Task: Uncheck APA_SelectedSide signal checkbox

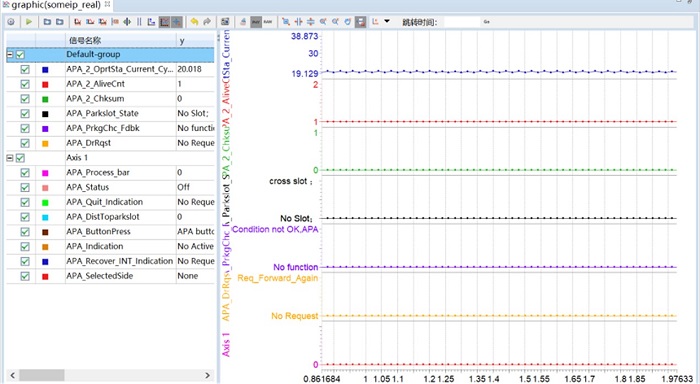Action: pos(25,276)
